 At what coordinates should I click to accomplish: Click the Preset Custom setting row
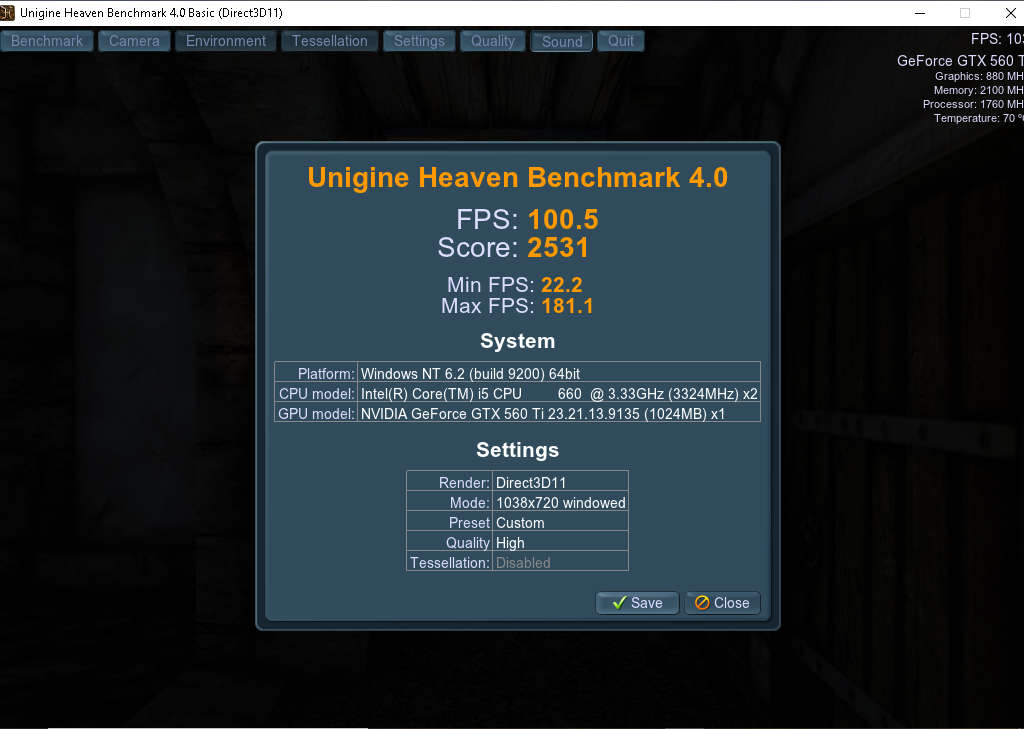click(517, 522)
